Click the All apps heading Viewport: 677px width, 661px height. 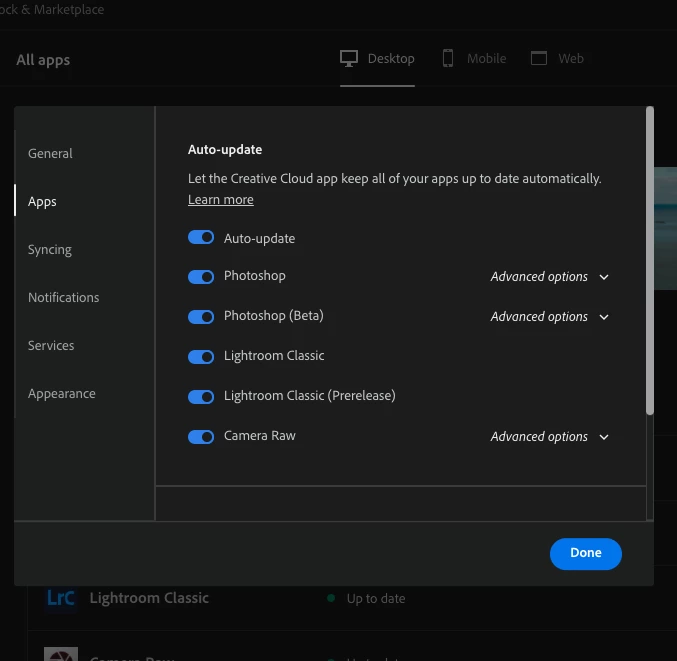[43, 60]
